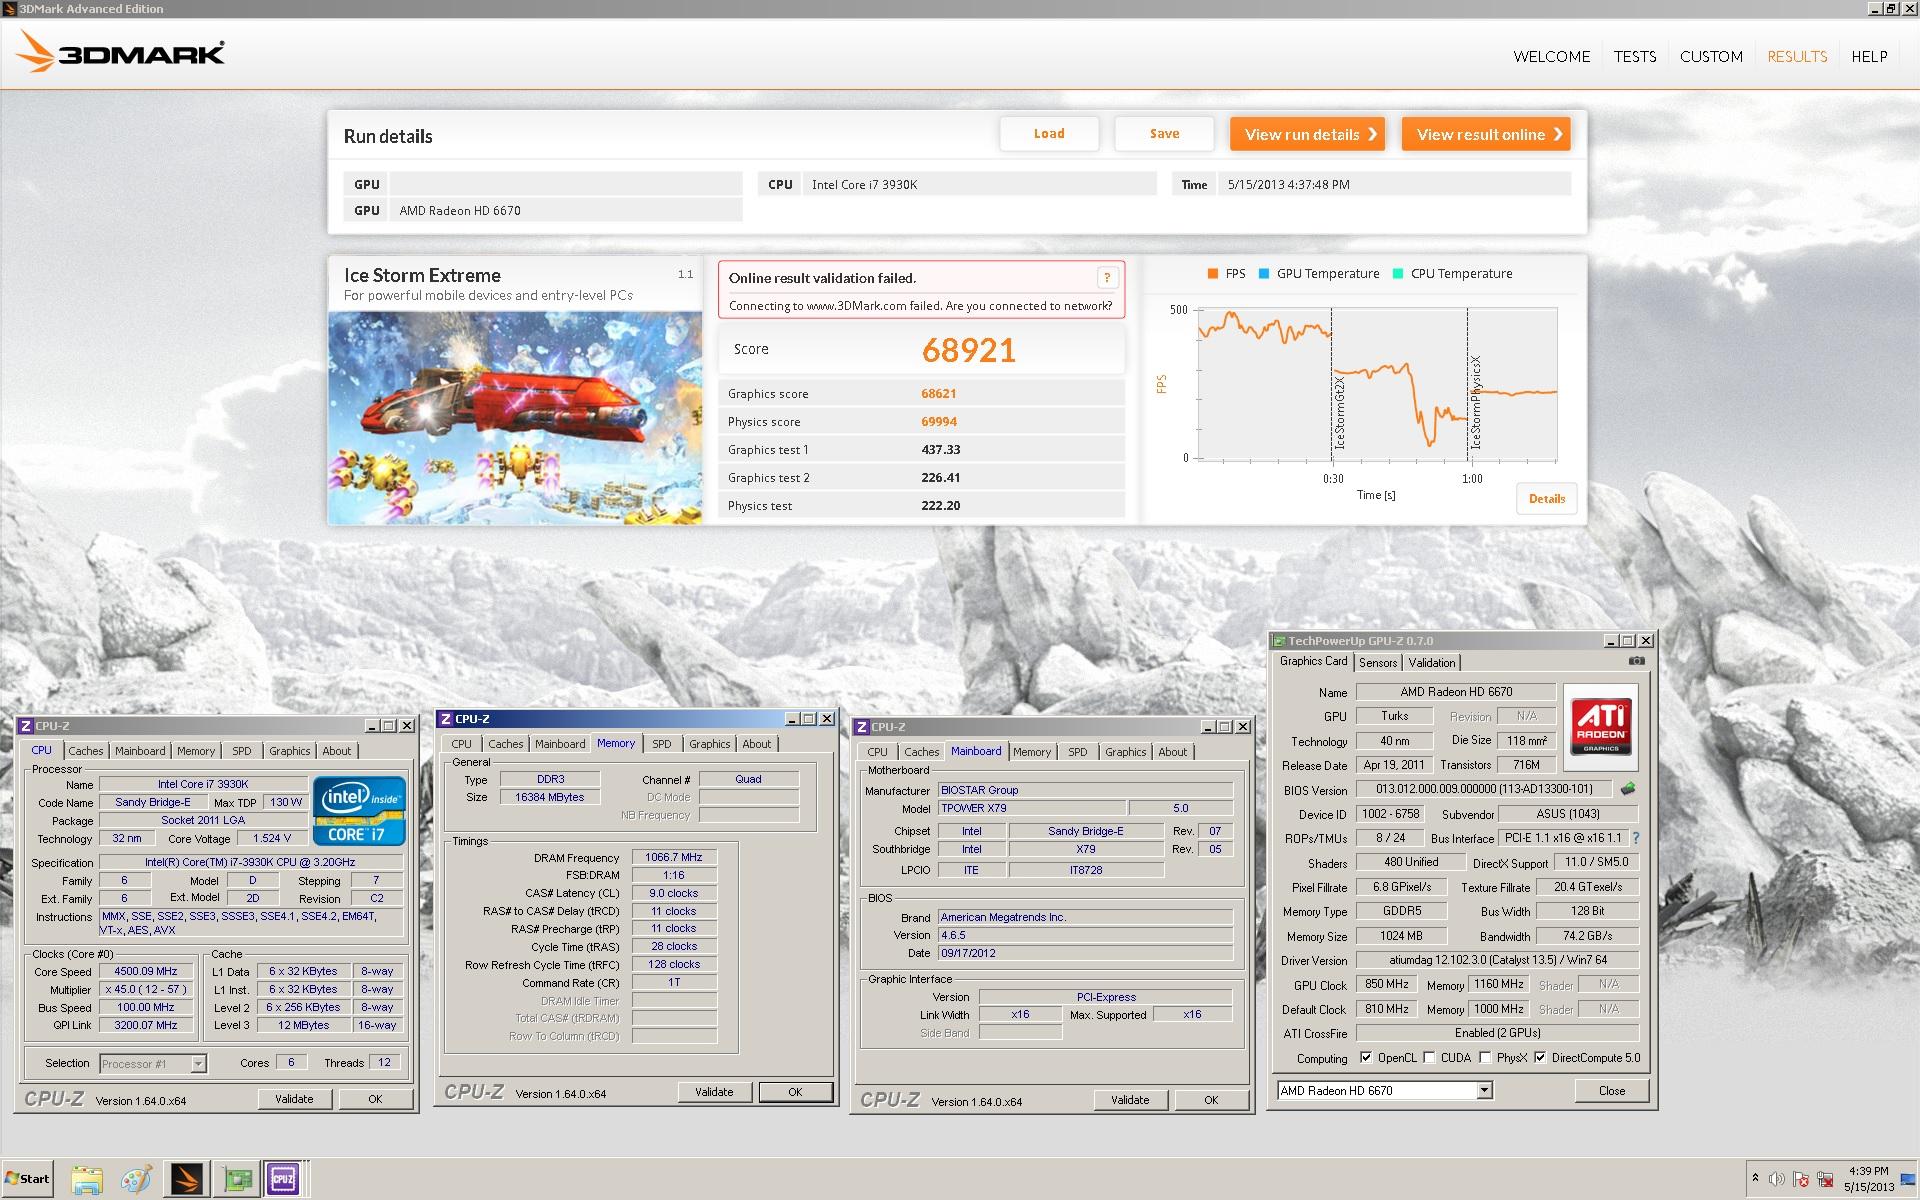Take a GPU-Z screenshot with camera icon
This screenshot has height=1200, width=1920.
point(1636,661)
